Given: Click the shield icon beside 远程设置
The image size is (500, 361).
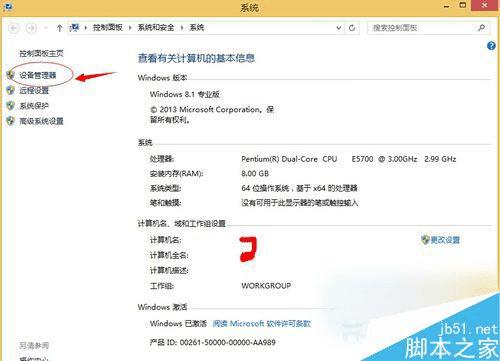Looking at the screenshot, I should coord(11,90).
